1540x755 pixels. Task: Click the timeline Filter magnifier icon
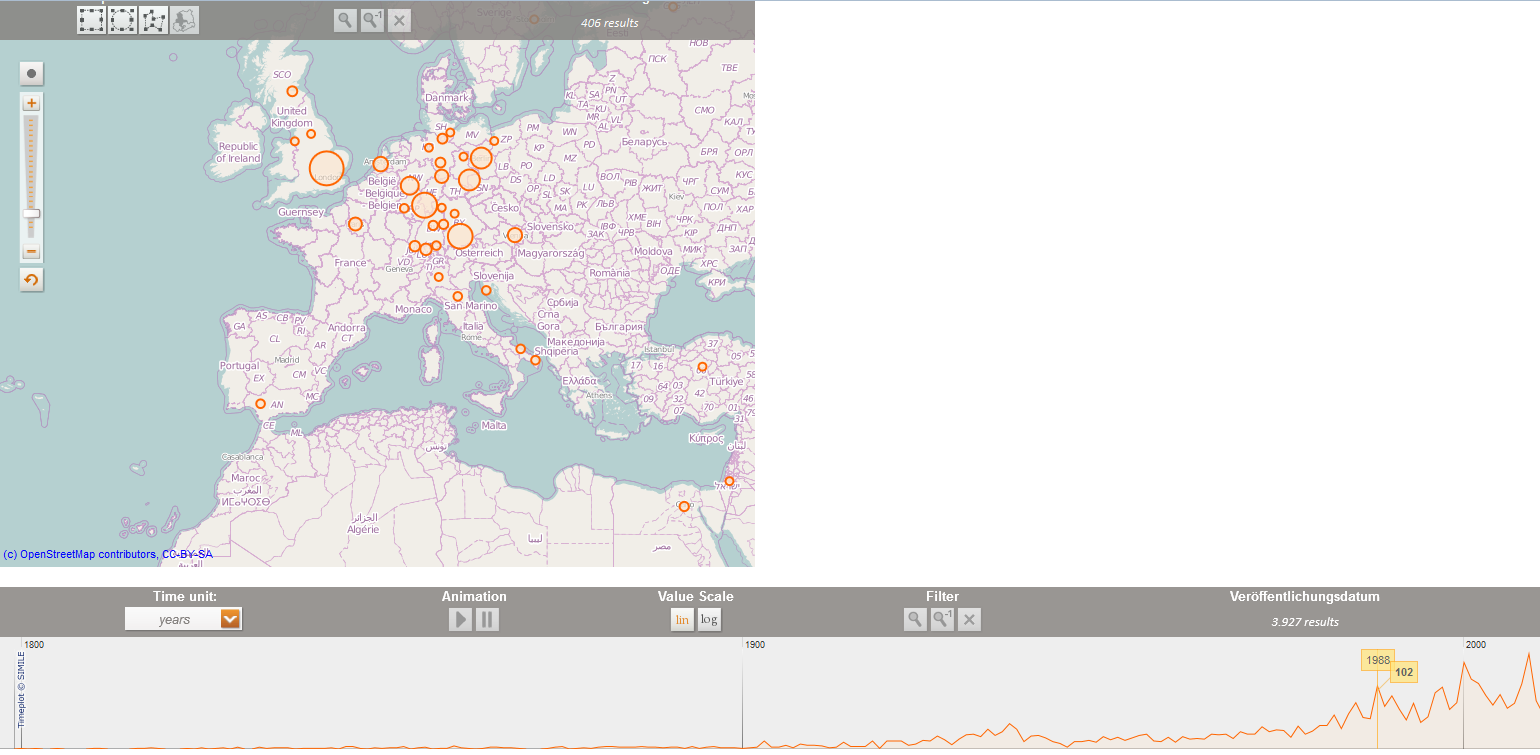tap(915, 620)
